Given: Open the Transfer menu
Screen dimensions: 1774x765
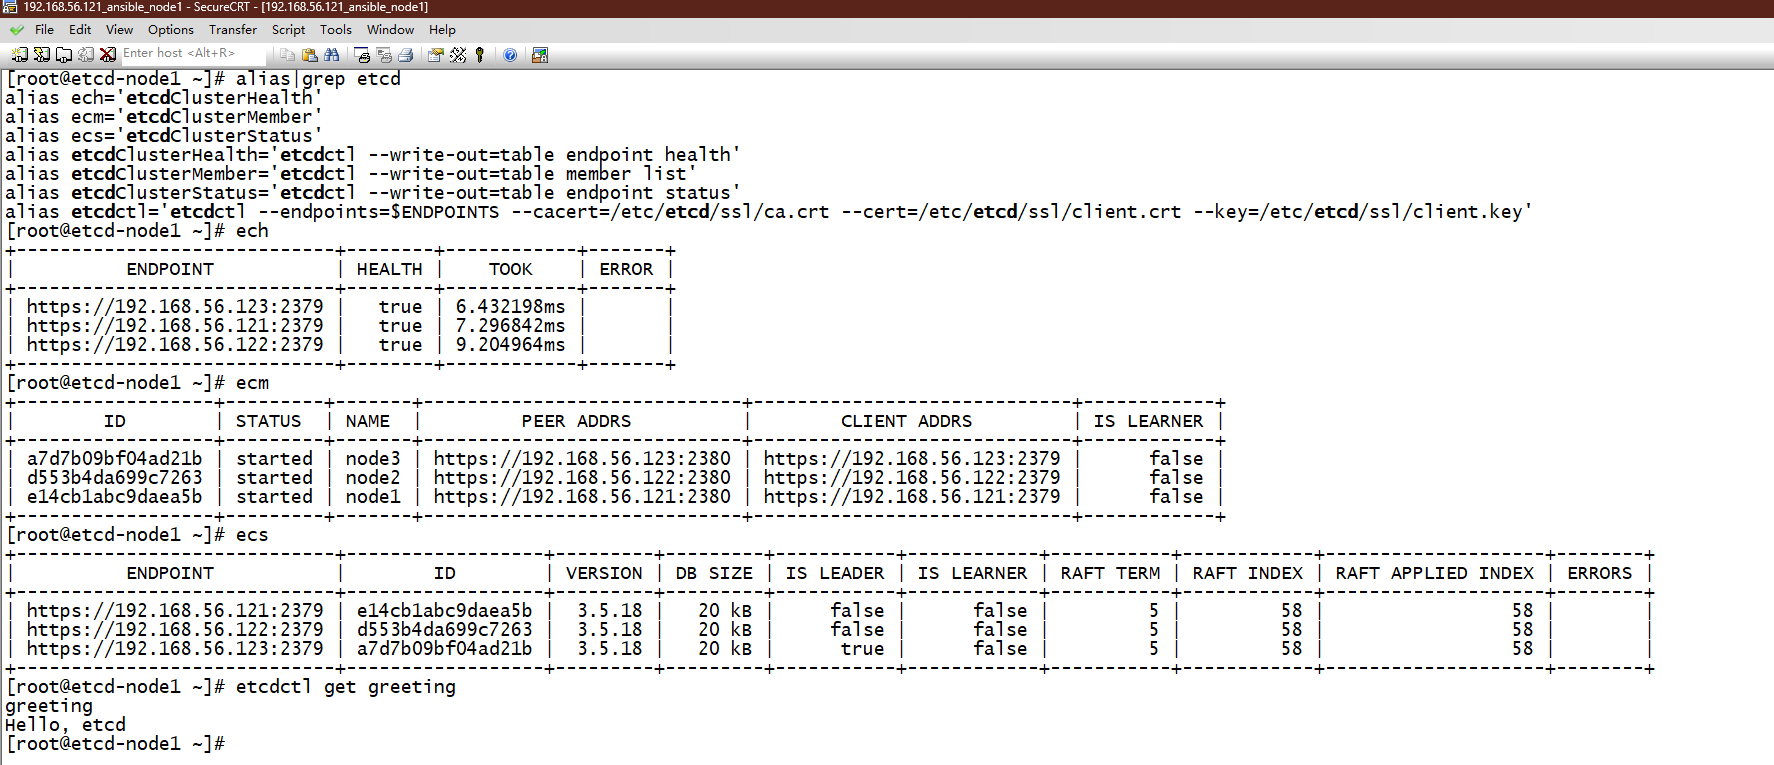Looking at the screenshot, I should [x=232, y=30].
